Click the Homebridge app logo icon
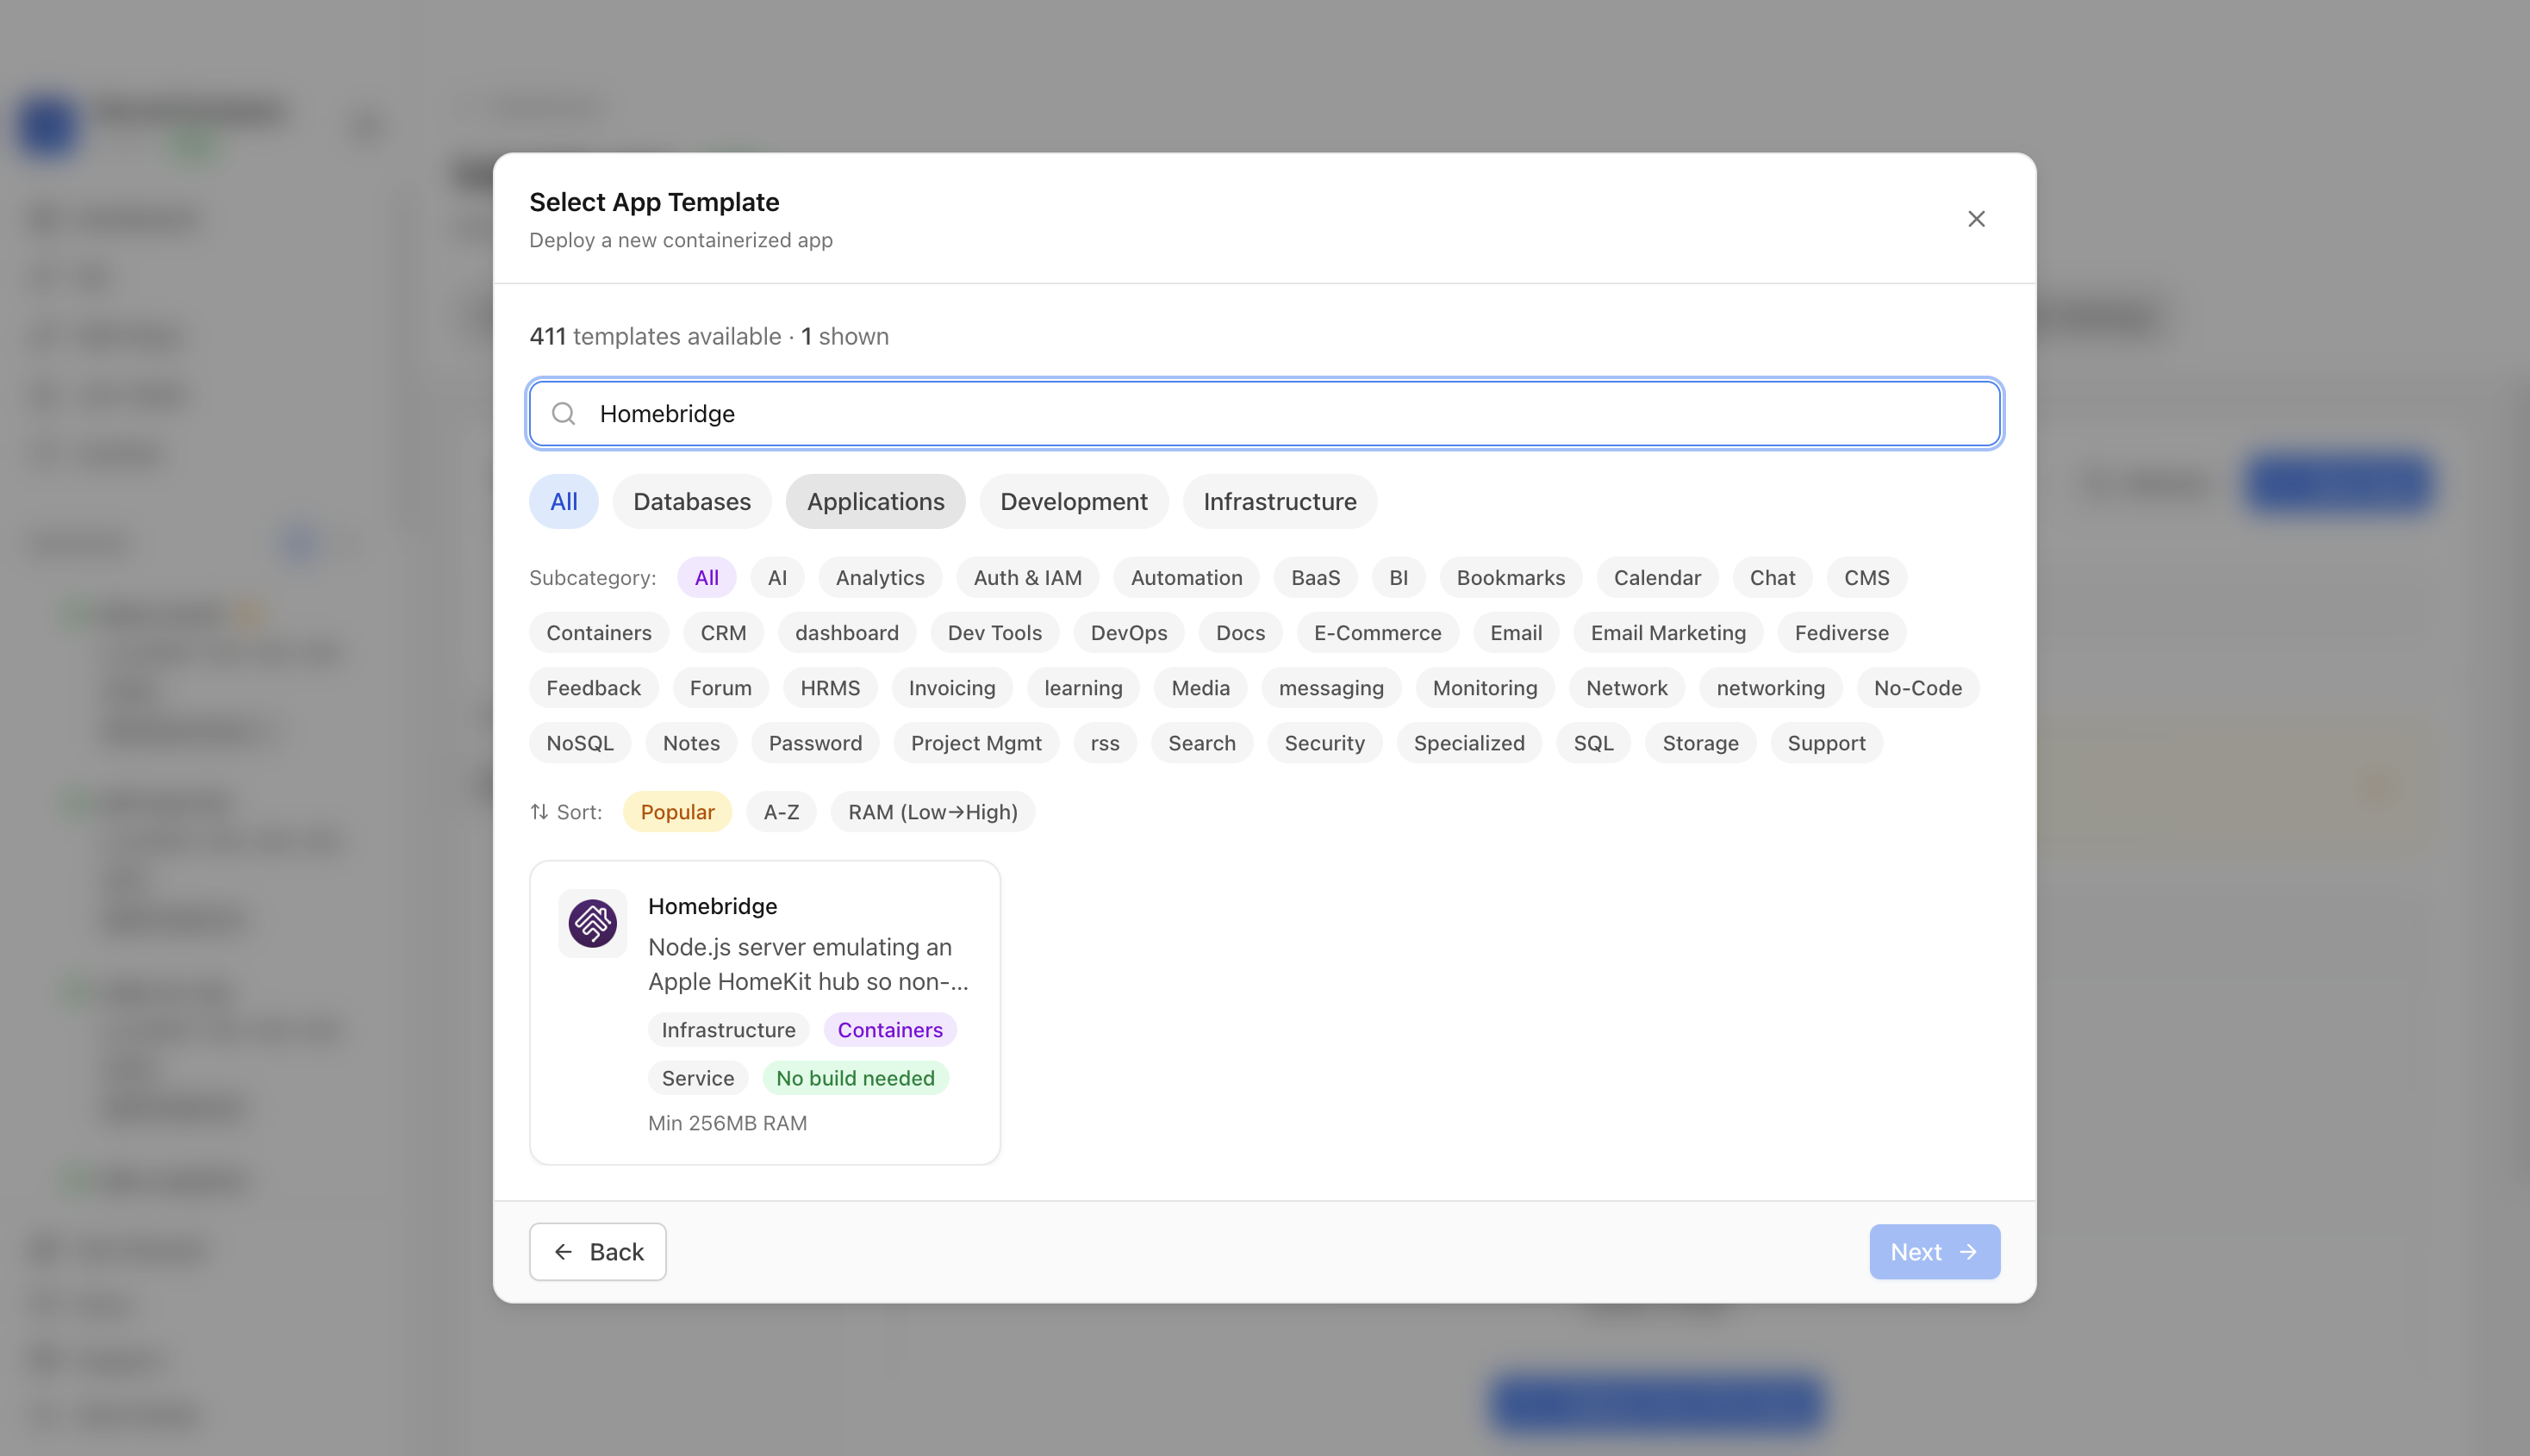This screenshot has width=2530, height=1456. pos(593,922)
